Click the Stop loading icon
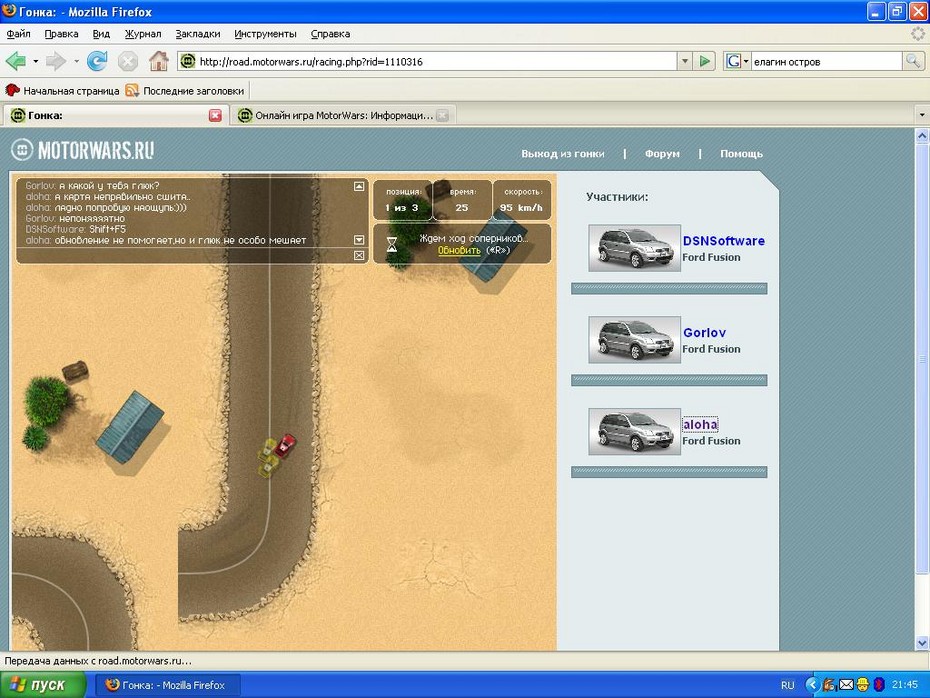930x698 pixels. click(x=128, y=61)
